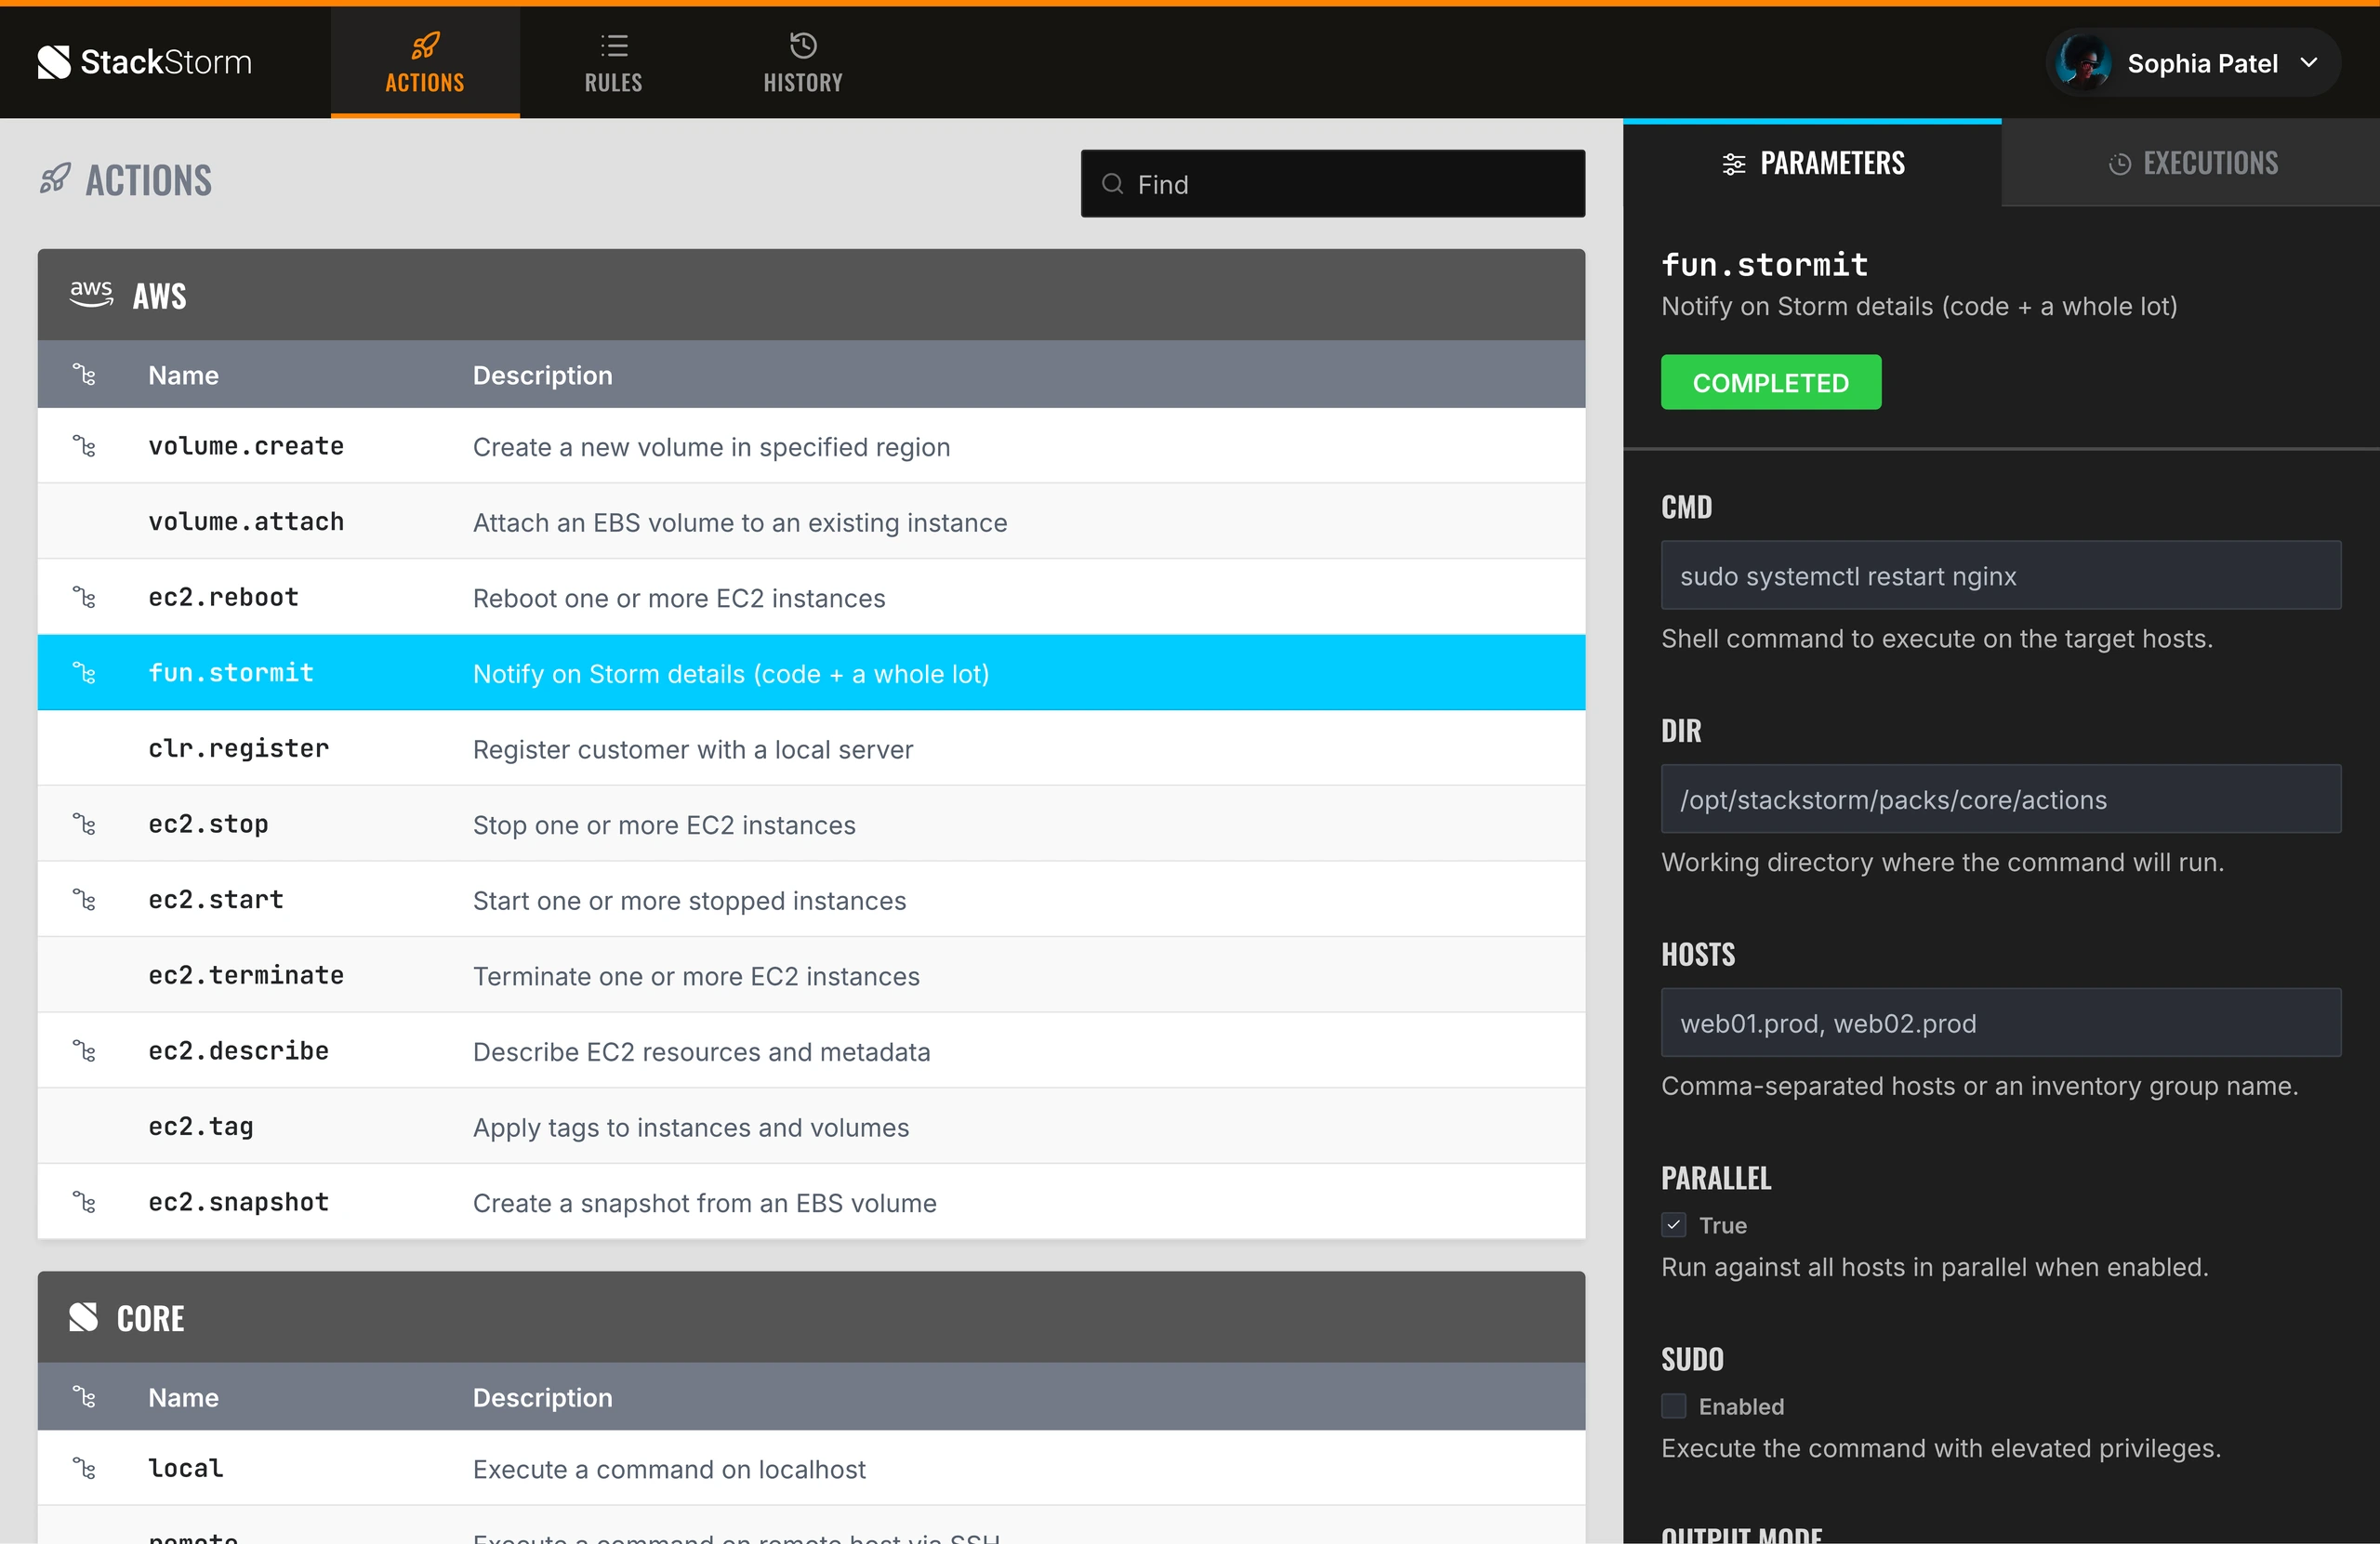
Task: Open the History tab
Action: pos(803,63)
